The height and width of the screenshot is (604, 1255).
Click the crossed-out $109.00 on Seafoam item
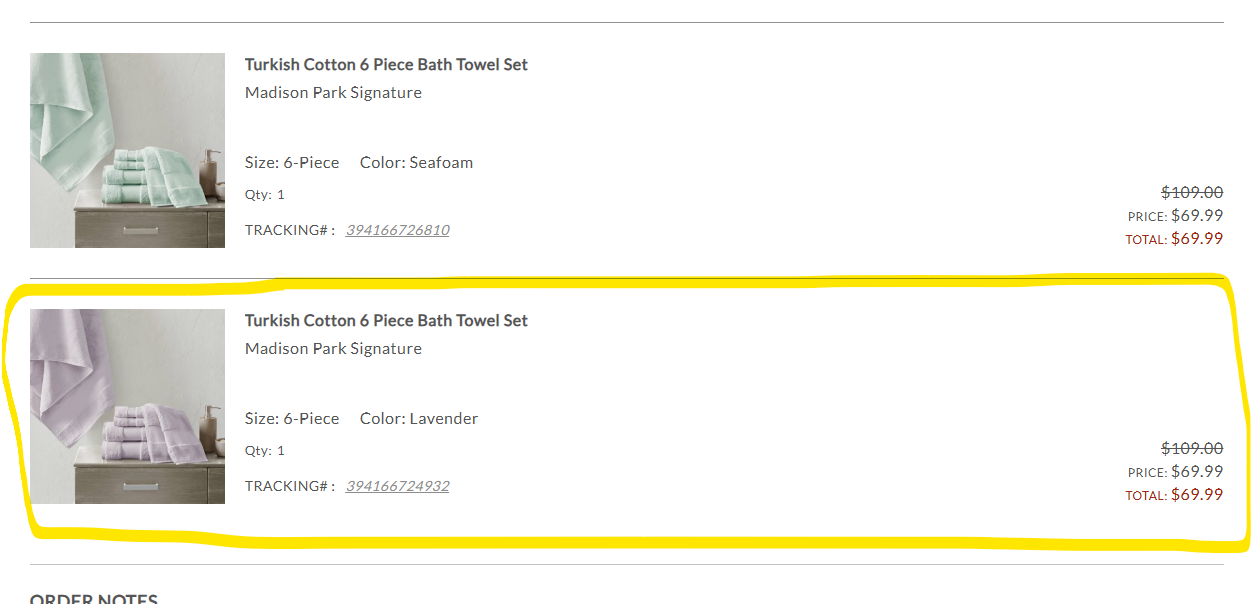(x=1192, y=192)
